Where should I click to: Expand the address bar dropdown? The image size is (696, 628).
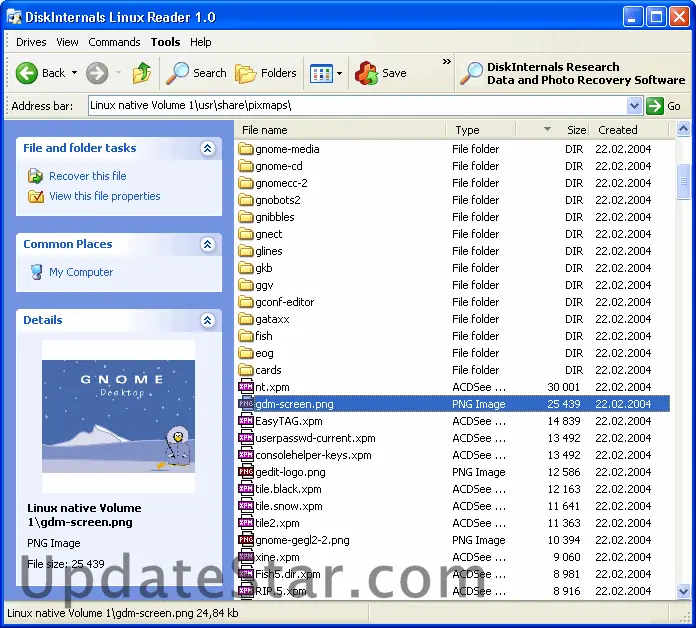point(634,106)
